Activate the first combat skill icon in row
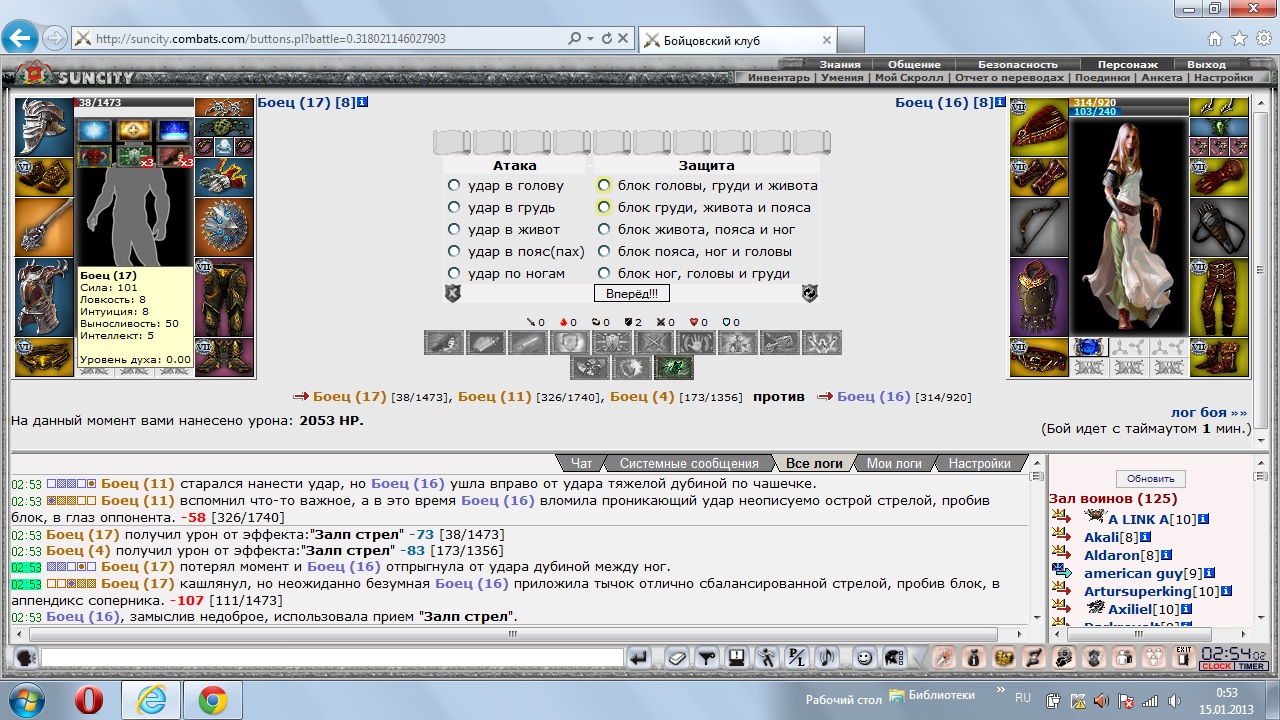 (443, 343)
